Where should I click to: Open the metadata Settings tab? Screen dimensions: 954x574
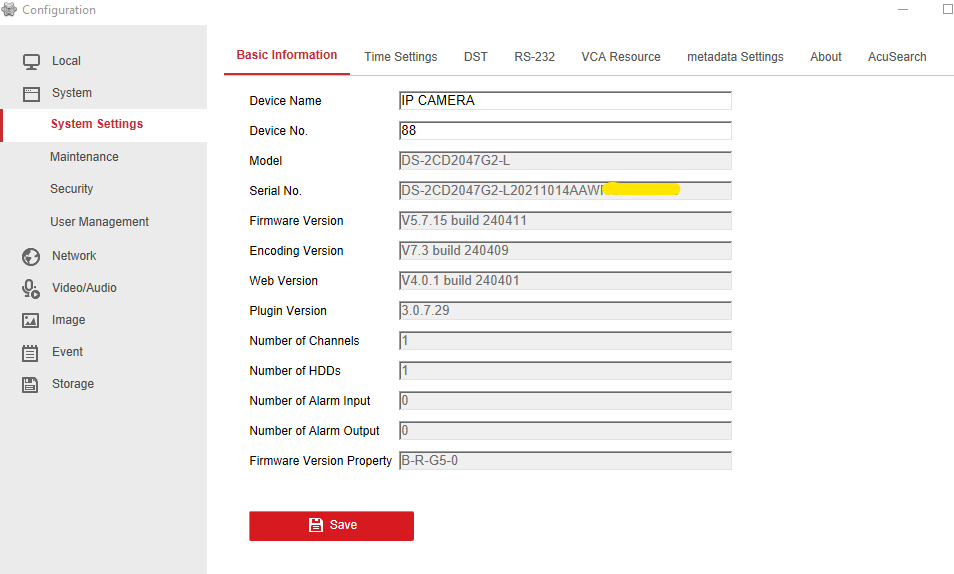click(x=735, y=57)
